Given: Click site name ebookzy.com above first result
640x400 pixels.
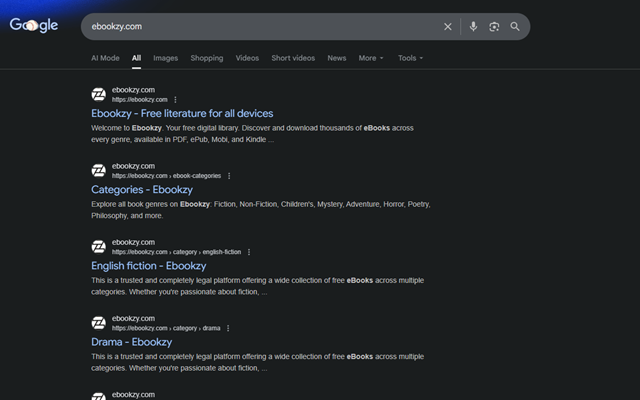Looking at the screenshot, I should (133, 90).
